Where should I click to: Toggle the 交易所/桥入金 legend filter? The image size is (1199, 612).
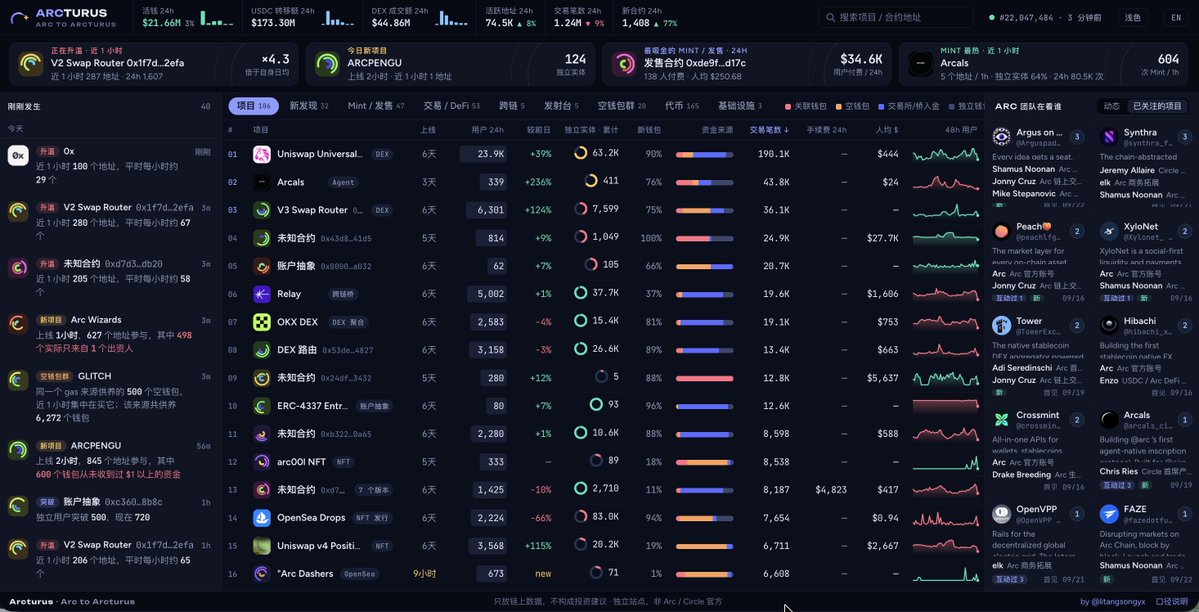pyautogui.click(x=909, y=106)
